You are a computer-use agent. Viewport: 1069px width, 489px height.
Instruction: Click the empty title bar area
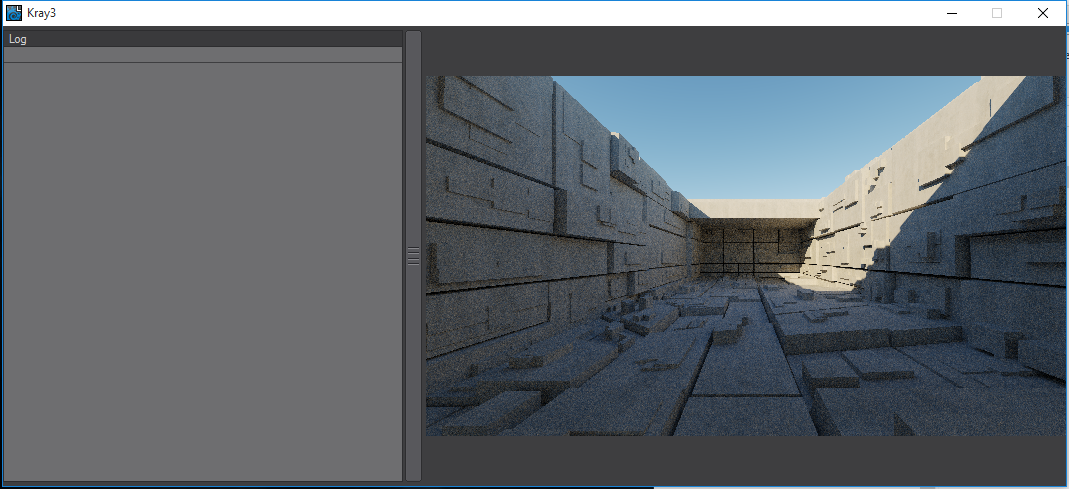coord(500,13)
